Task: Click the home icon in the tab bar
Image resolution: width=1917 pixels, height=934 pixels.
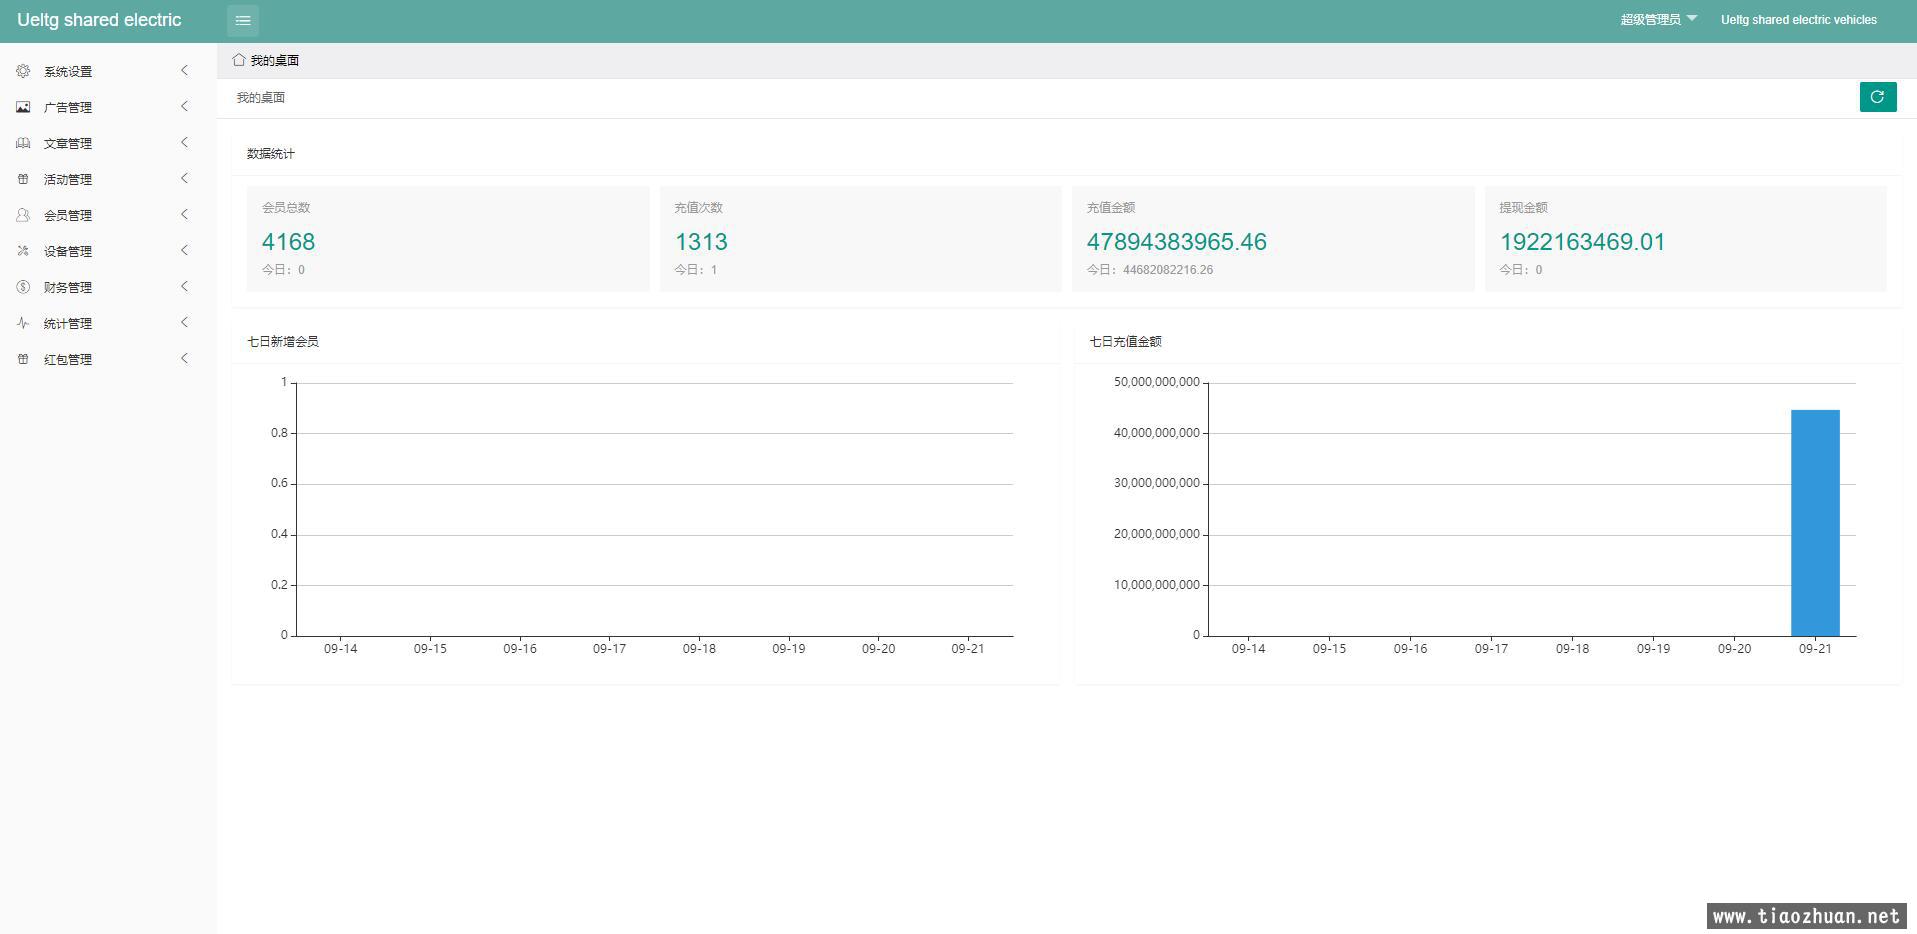Action: 239,60
